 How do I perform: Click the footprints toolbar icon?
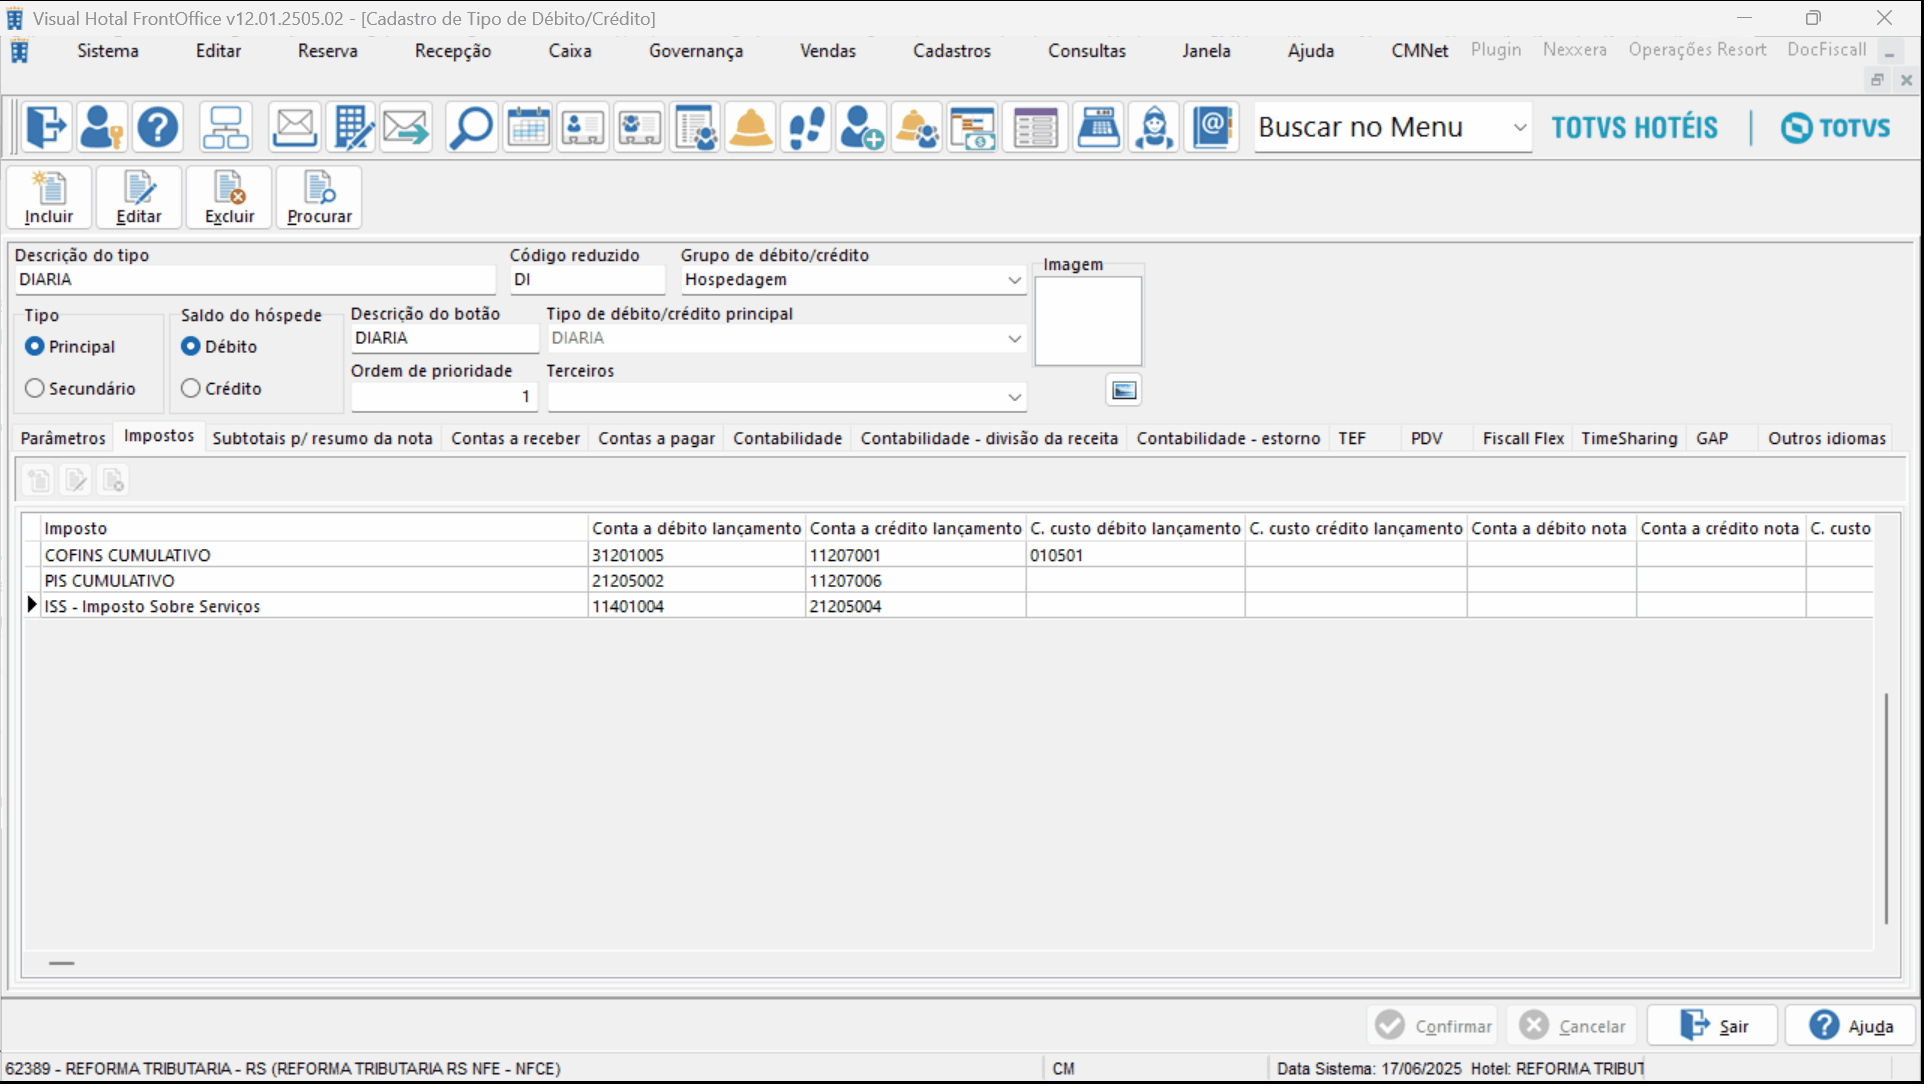pyautogui.click(x=806, y=128)
